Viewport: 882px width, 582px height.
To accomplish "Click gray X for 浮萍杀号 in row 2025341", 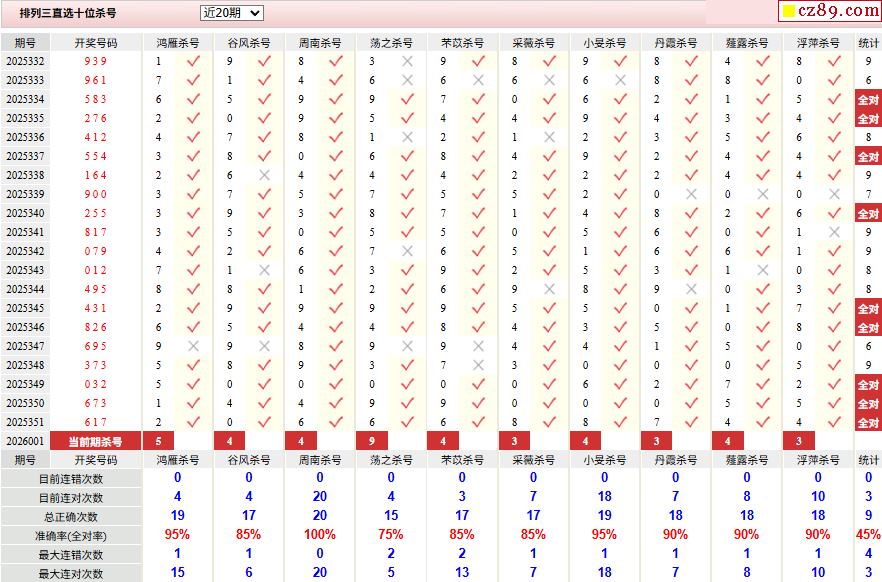I will [x=834, y=232].
